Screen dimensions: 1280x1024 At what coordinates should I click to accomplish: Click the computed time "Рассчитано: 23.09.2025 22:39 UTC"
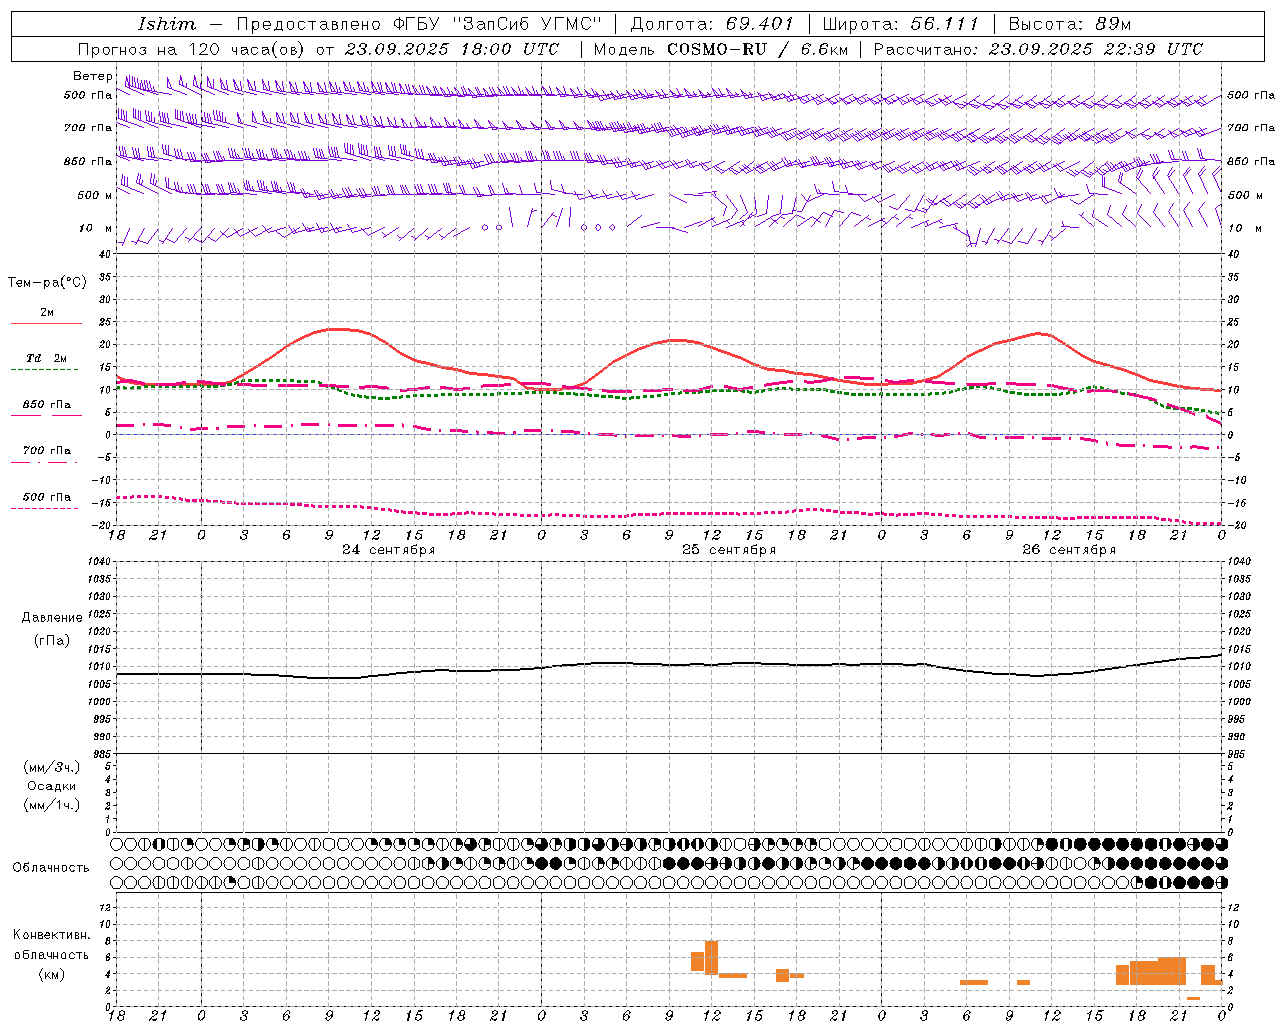1038,49
